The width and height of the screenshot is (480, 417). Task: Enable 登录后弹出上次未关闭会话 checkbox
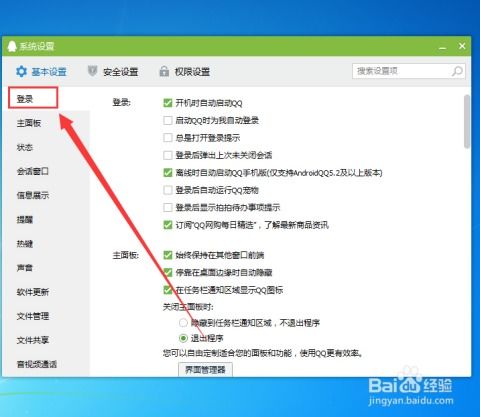(x=168, y=155)
